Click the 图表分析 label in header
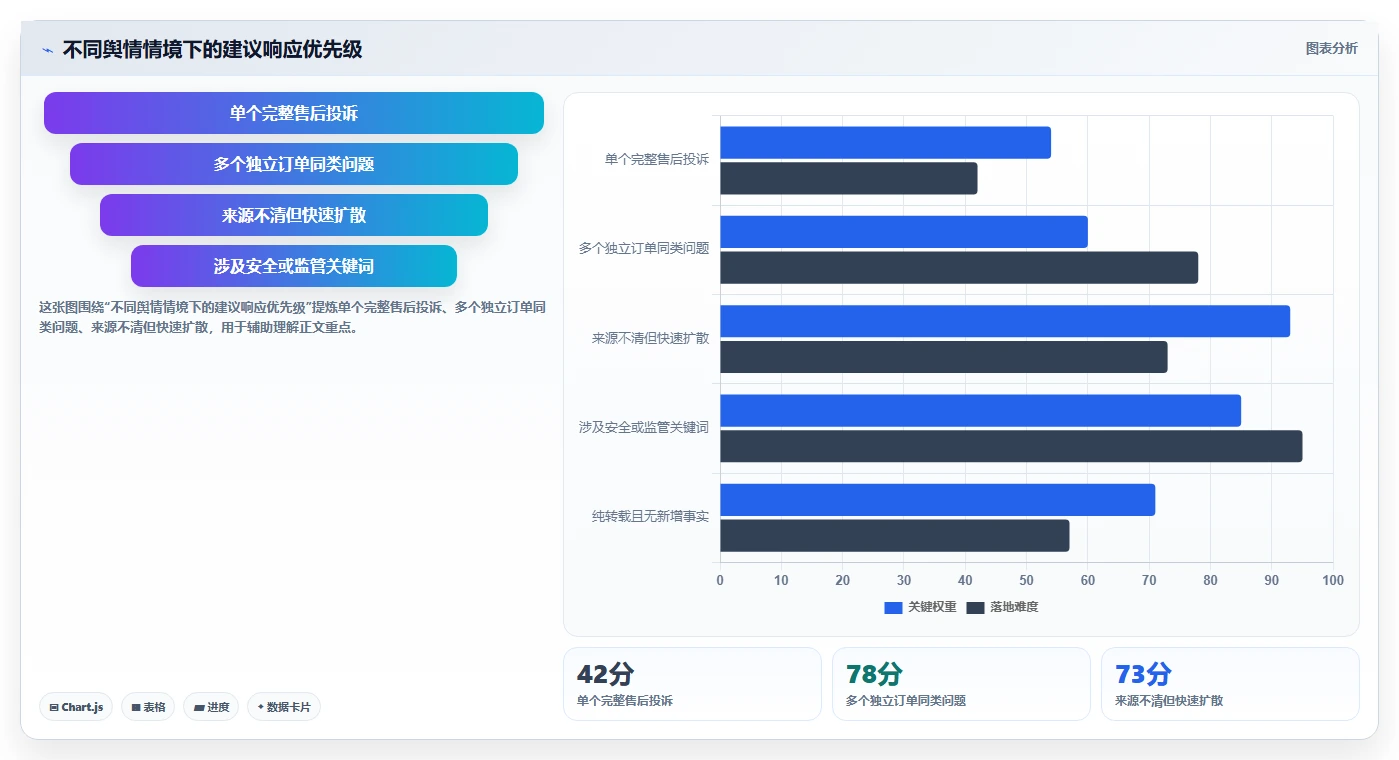1399x760 pixels. [1331, 48]
